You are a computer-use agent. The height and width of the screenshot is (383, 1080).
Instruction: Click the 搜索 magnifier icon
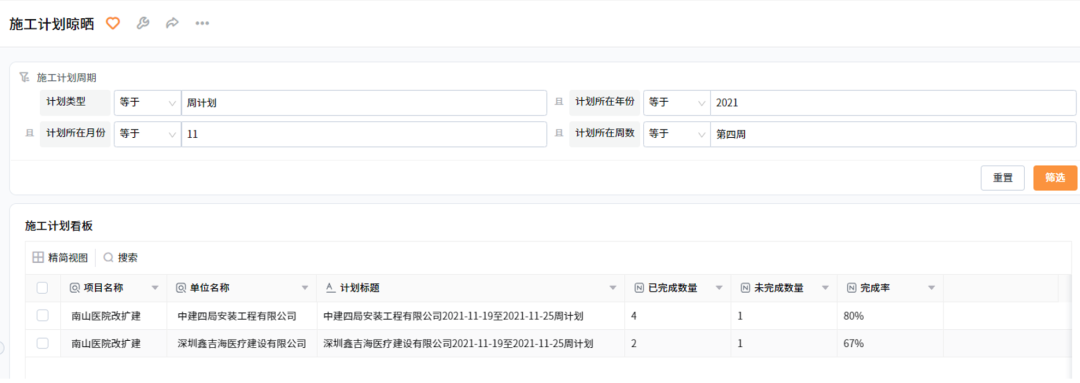(x=108, y=258)
